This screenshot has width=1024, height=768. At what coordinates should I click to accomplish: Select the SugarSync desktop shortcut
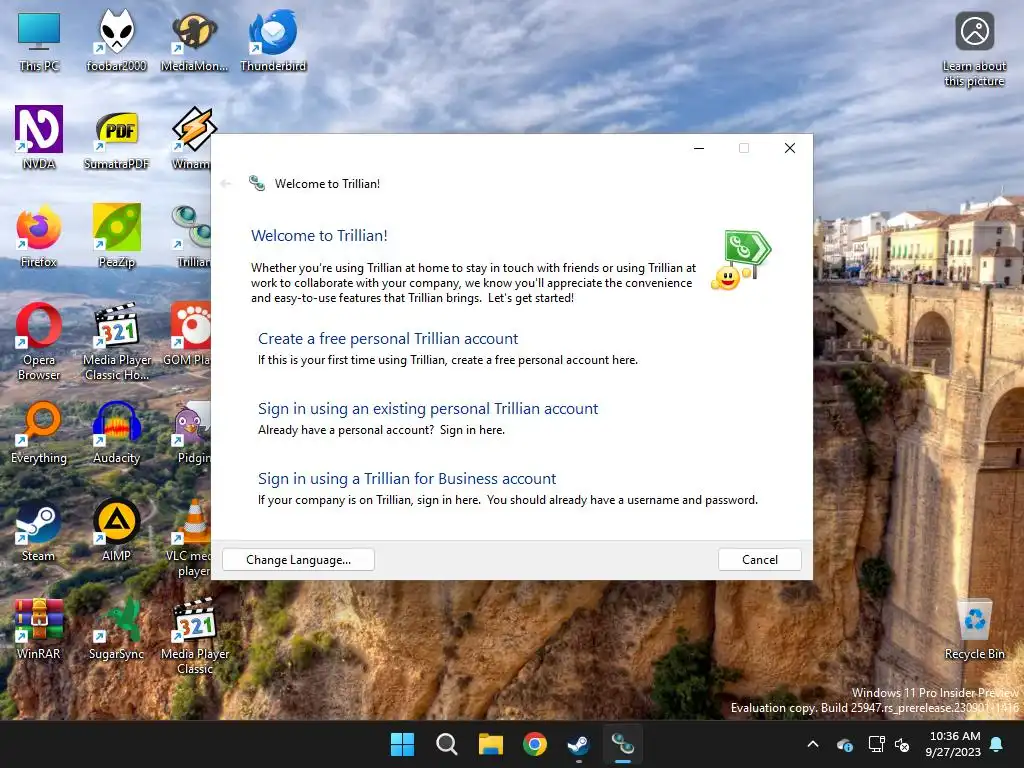click(116, 628)
